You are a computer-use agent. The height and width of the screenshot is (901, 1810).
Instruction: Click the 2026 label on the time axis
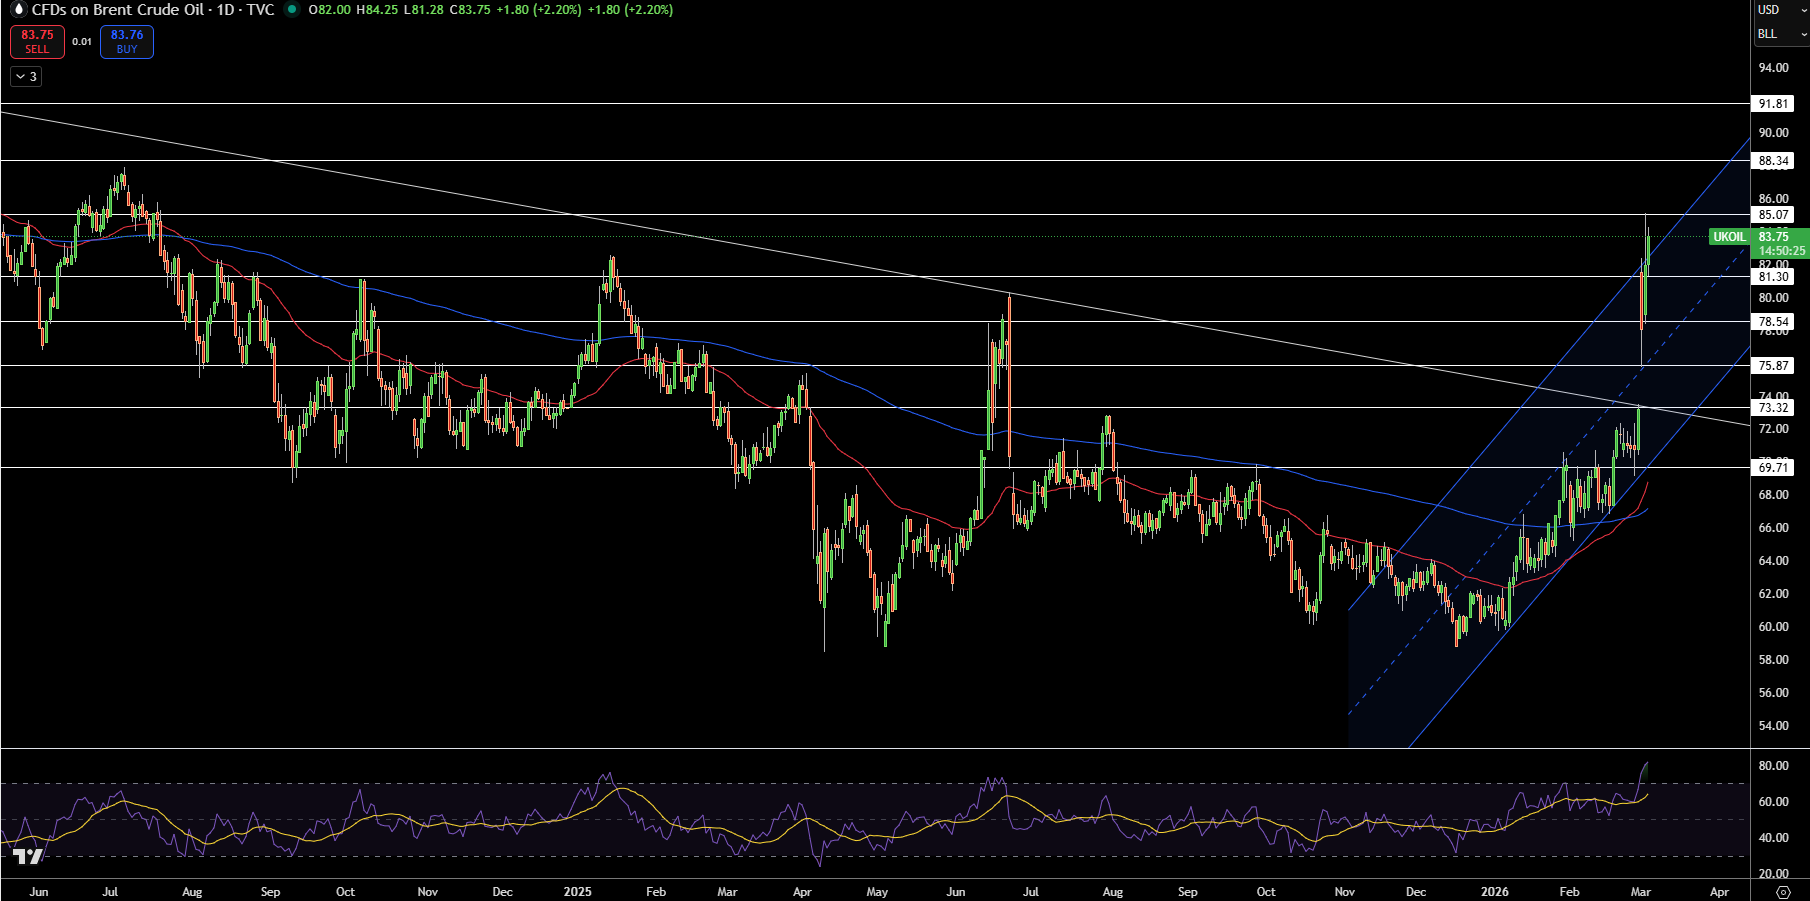pos(1495,892)
